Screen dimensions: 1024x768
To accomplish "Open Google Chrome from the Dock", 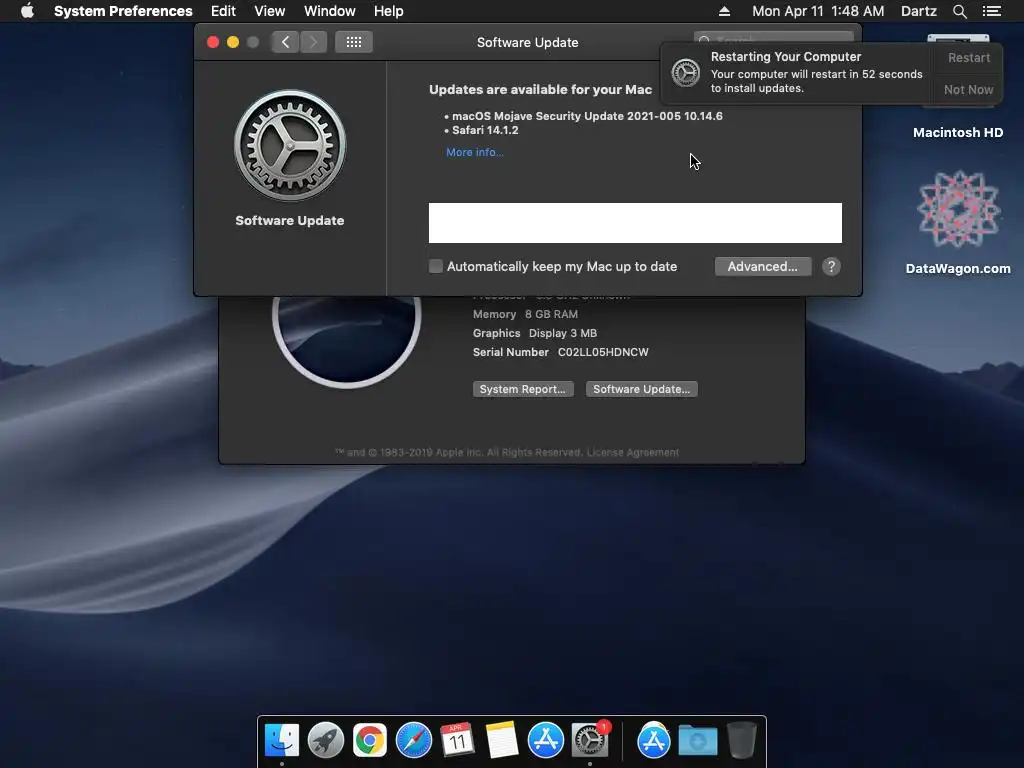I will tap(370, 741).
